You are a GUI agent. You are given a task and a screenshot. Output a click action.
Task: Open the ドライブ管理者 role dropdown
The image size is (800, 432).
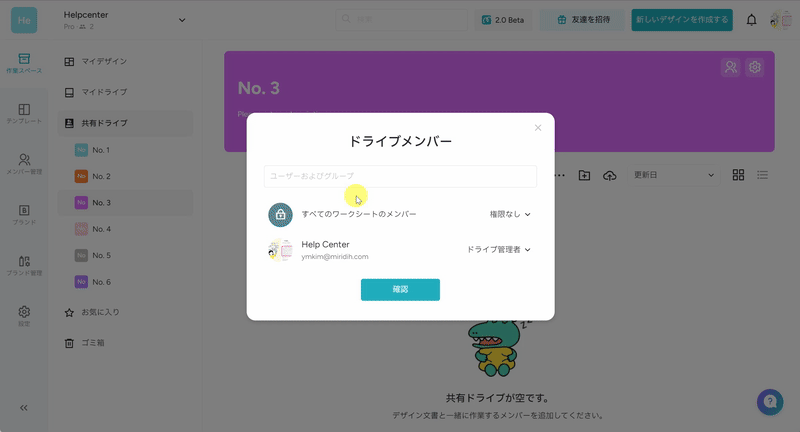pos(498,250)
